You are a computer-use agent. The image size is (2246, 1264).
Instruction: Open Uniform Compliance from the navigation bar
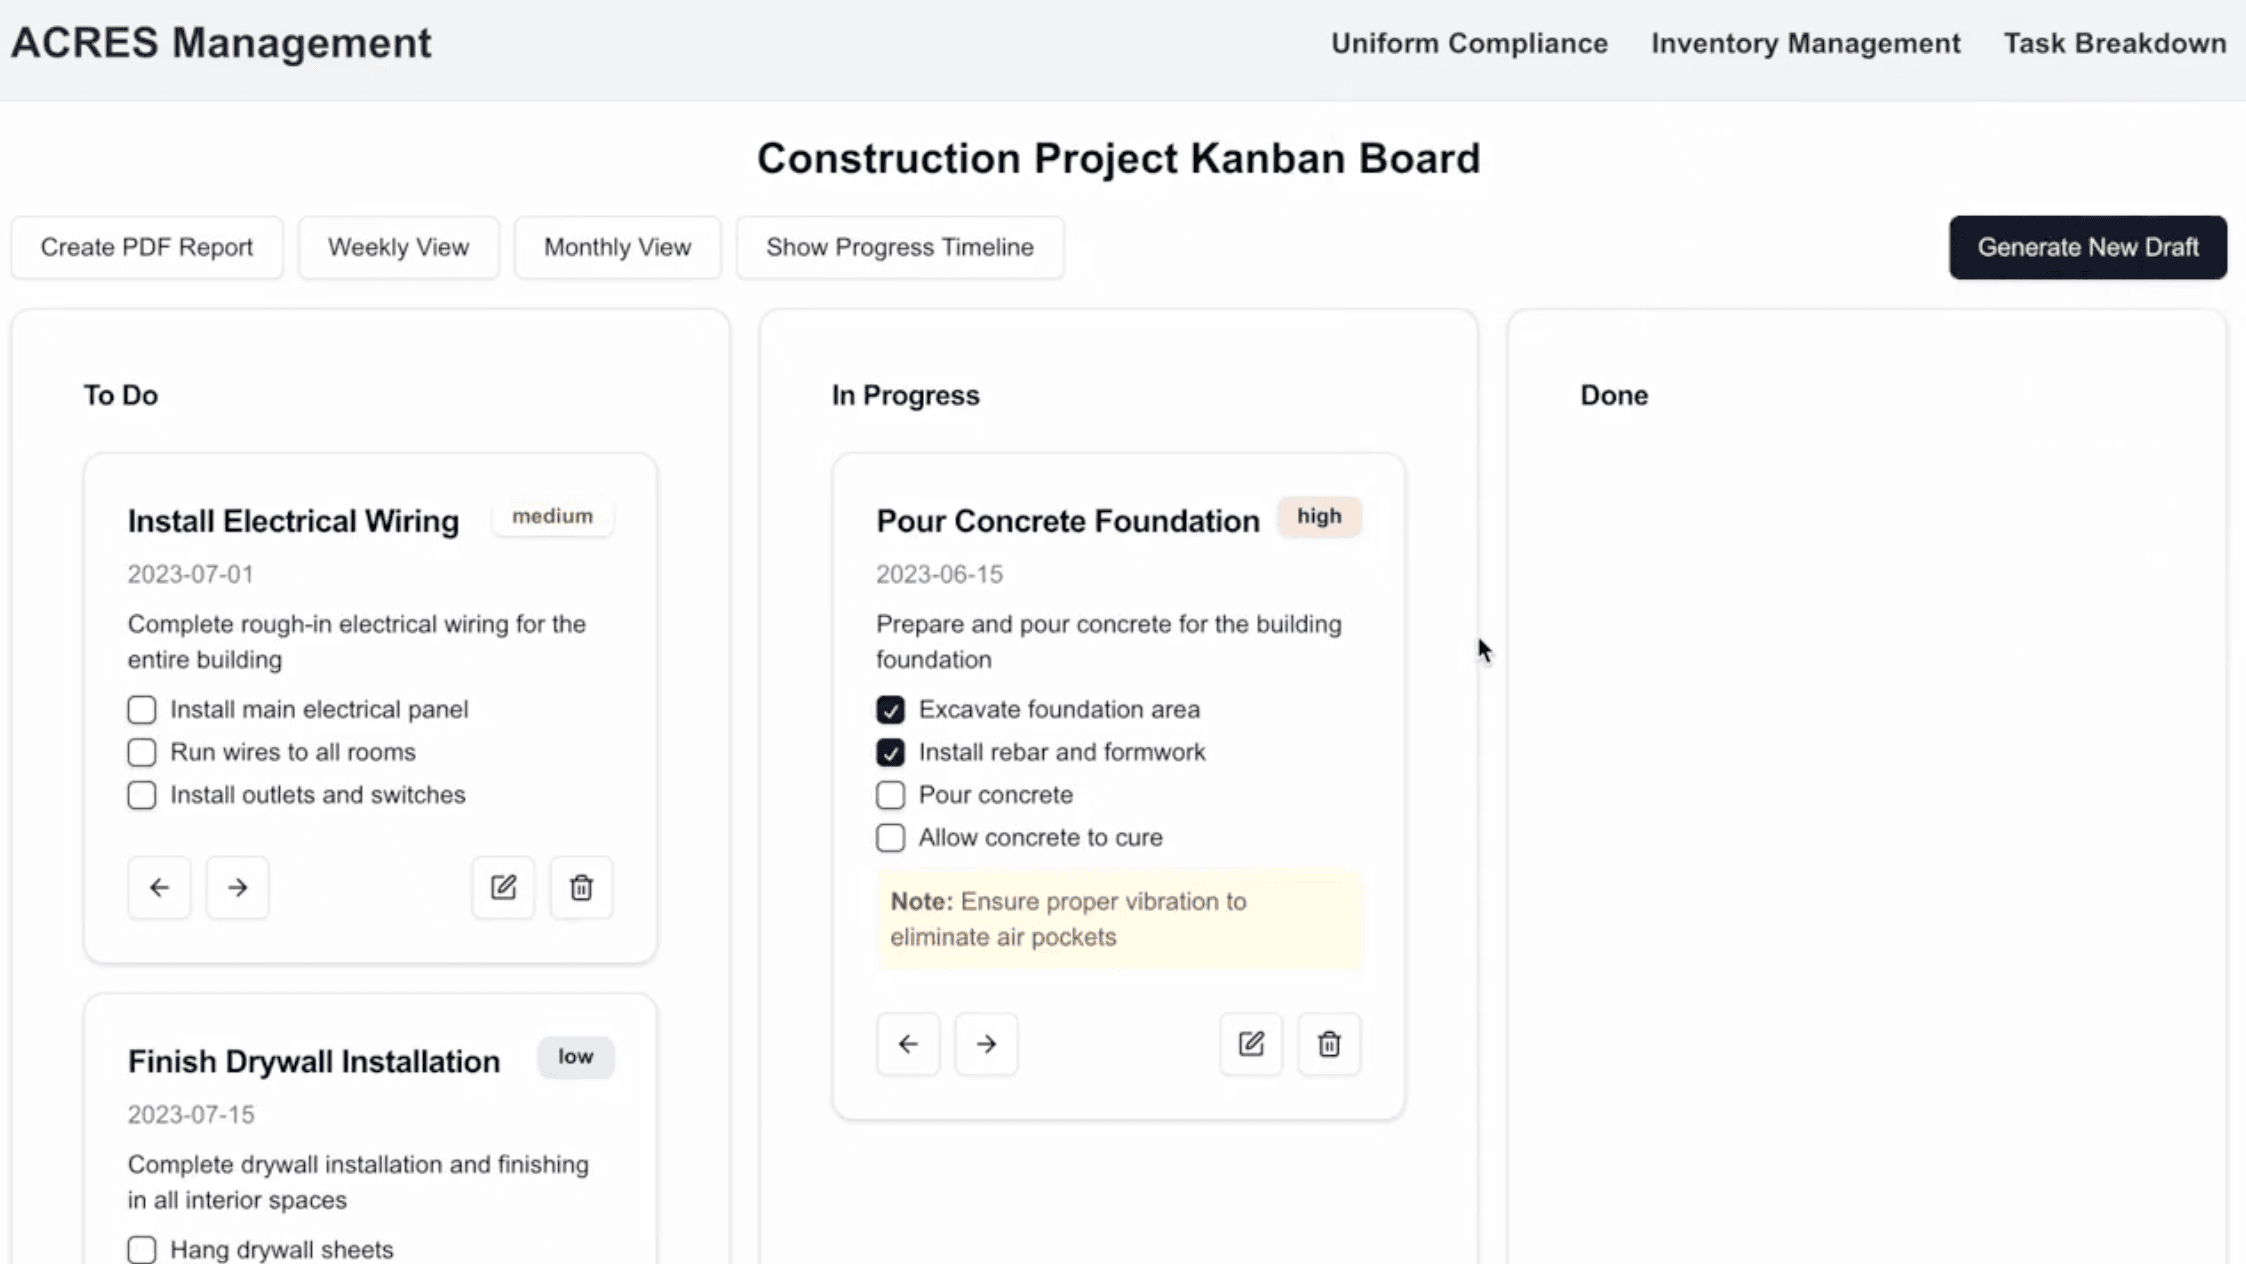click(1469, 43)
